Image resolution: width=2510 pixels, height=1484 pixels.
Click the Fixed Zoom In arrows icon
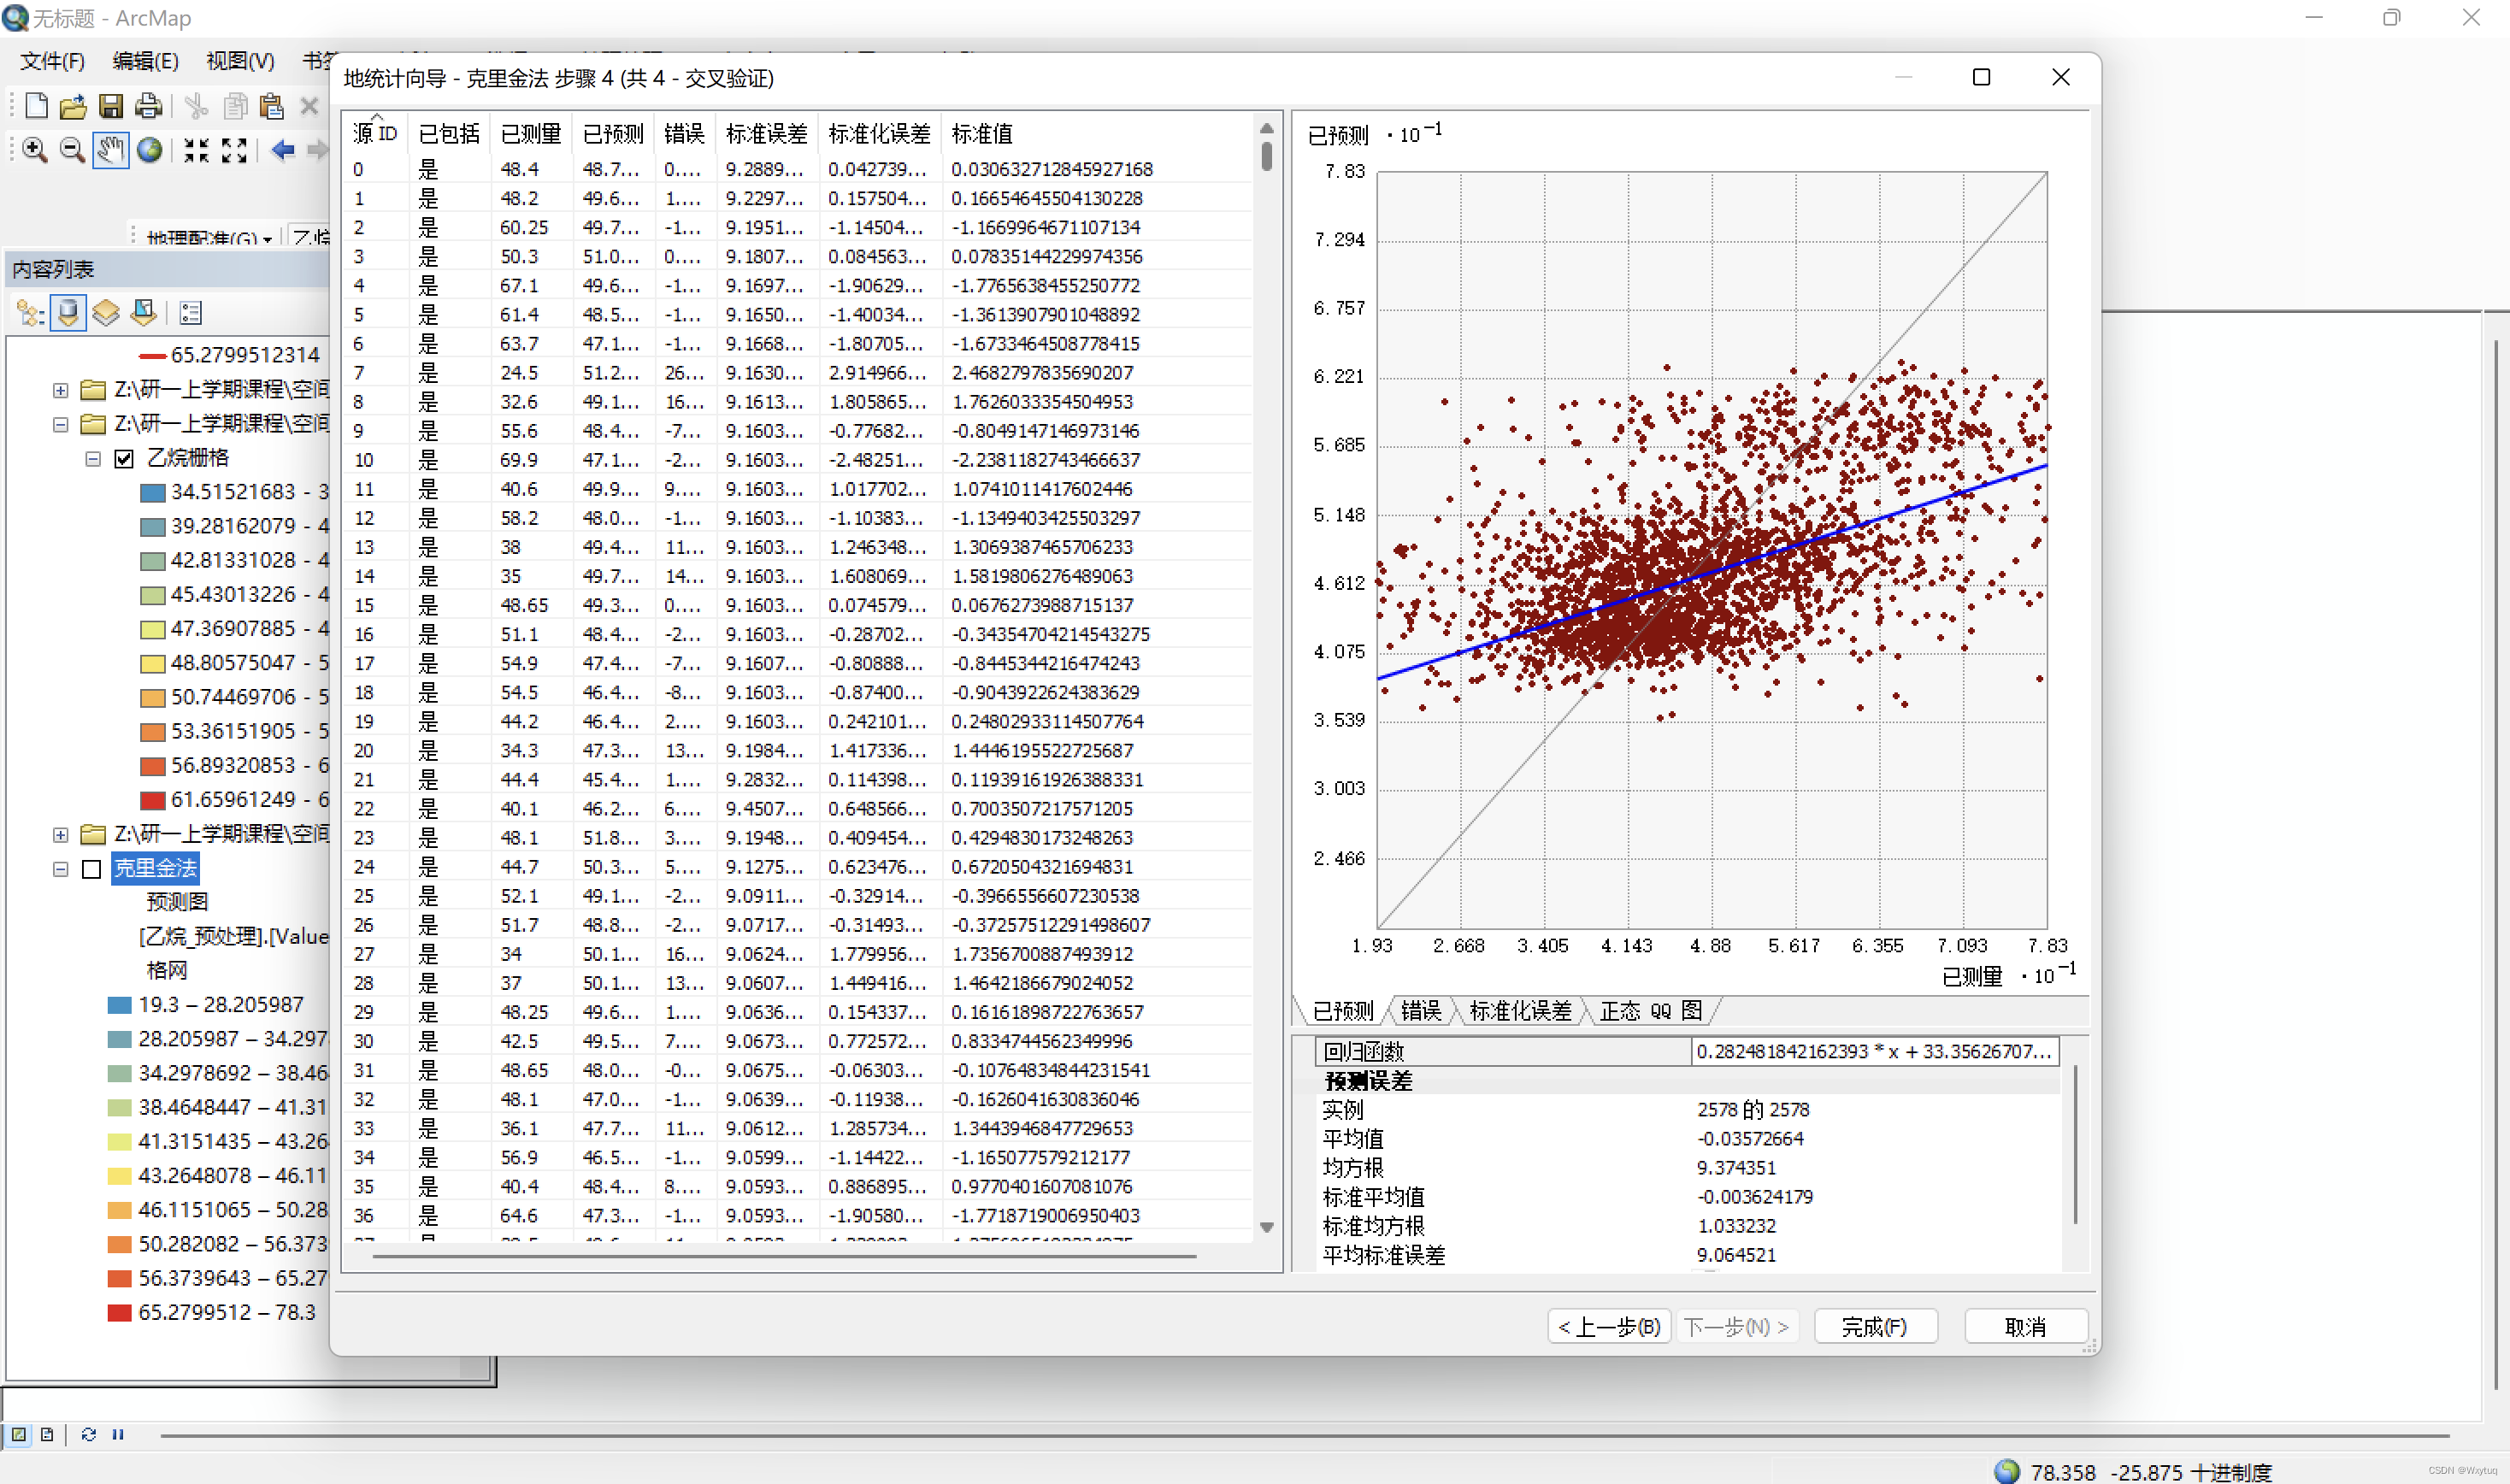pos(196,151)
